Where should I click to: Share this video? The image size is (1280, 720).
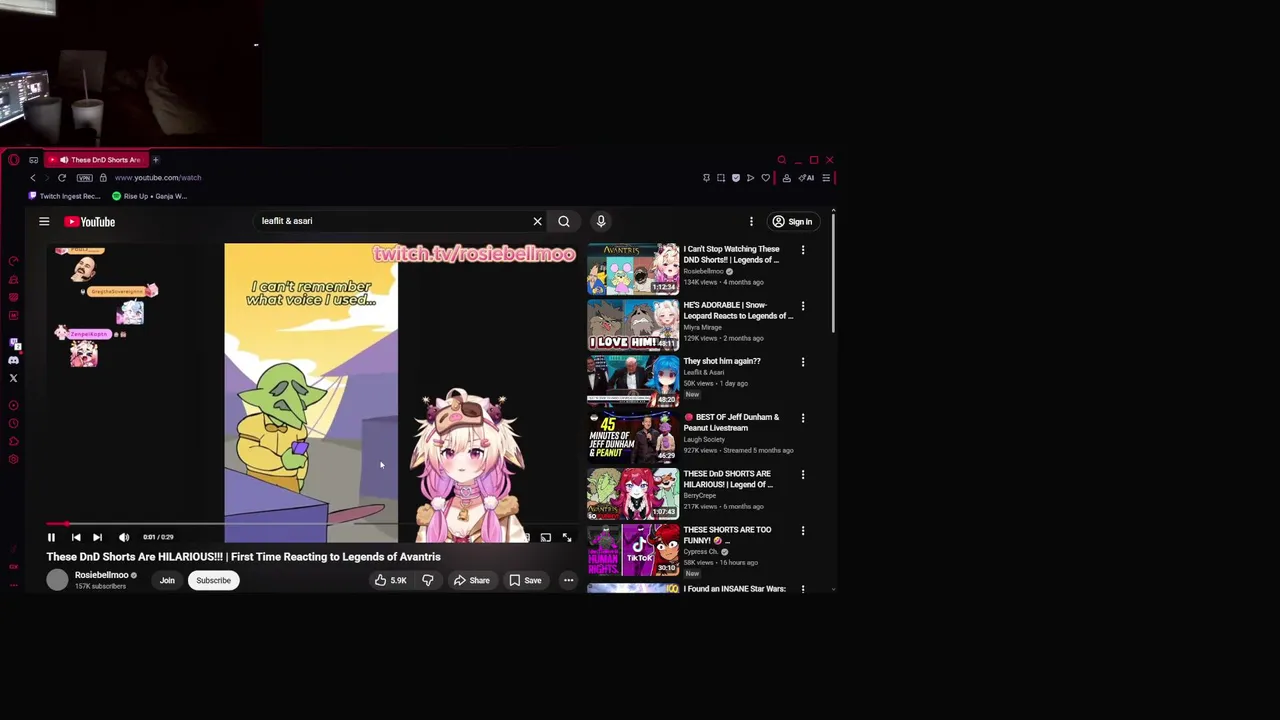[471, 580]
